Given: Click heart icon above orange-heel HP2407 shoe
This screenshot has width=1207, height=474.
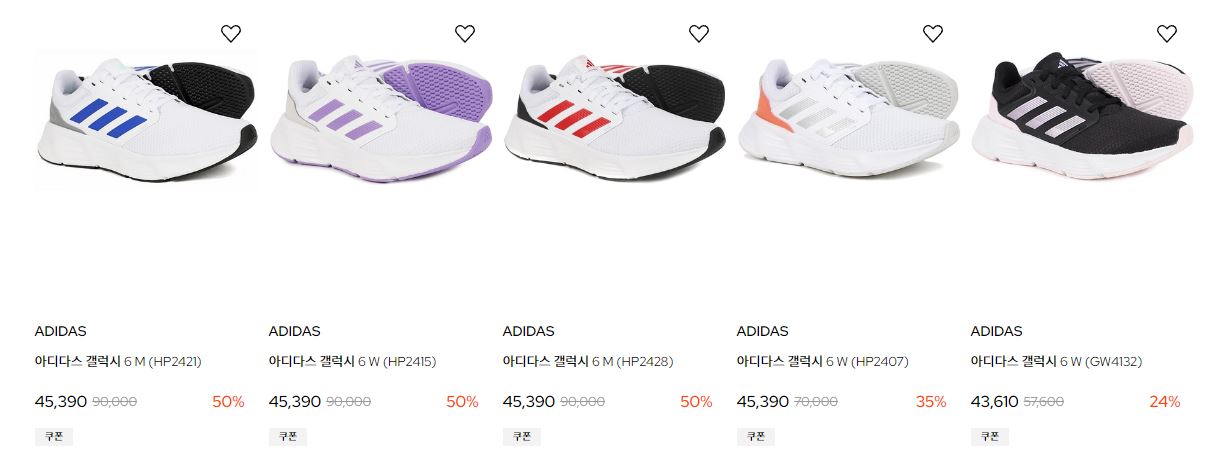Looking at the screenshot, I should coord(933,33).
